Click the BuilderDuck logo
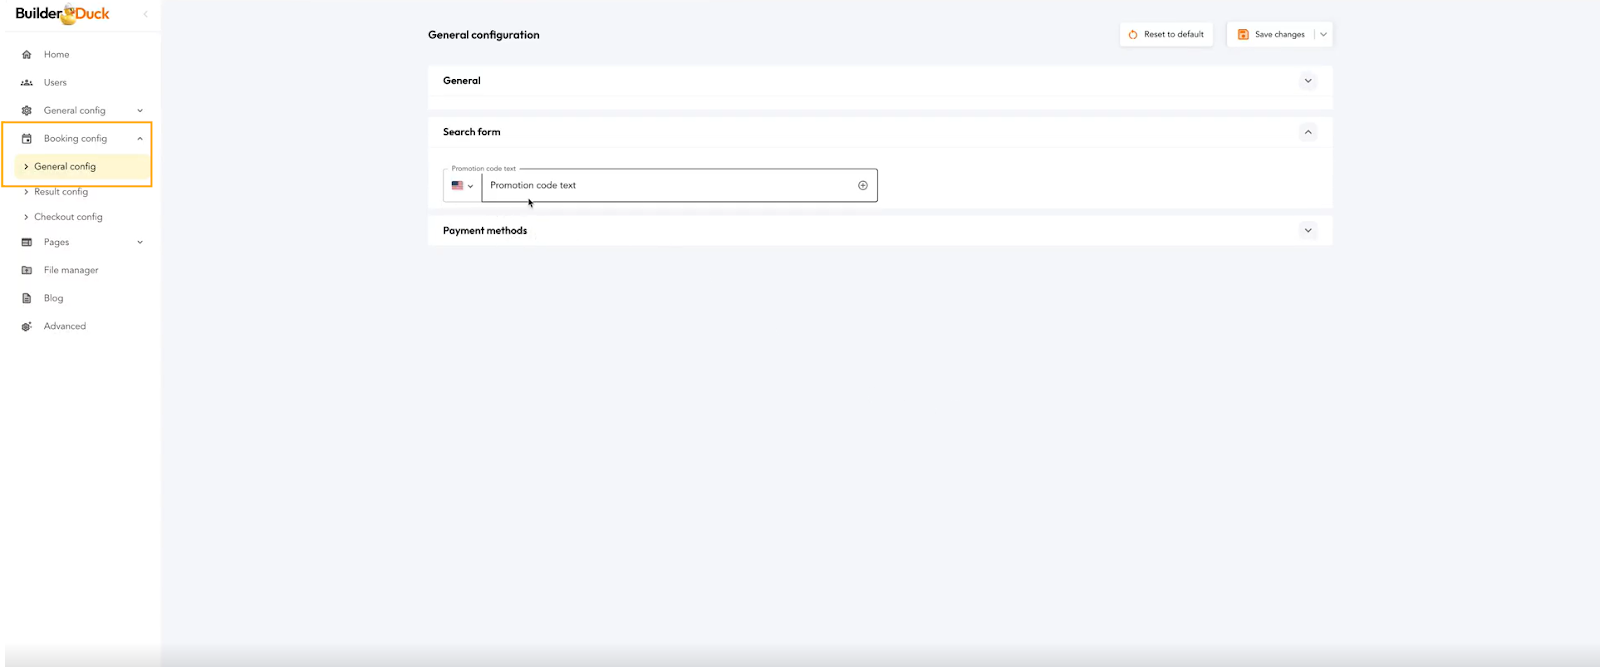Screen dimensions: 1600x667 62,14
